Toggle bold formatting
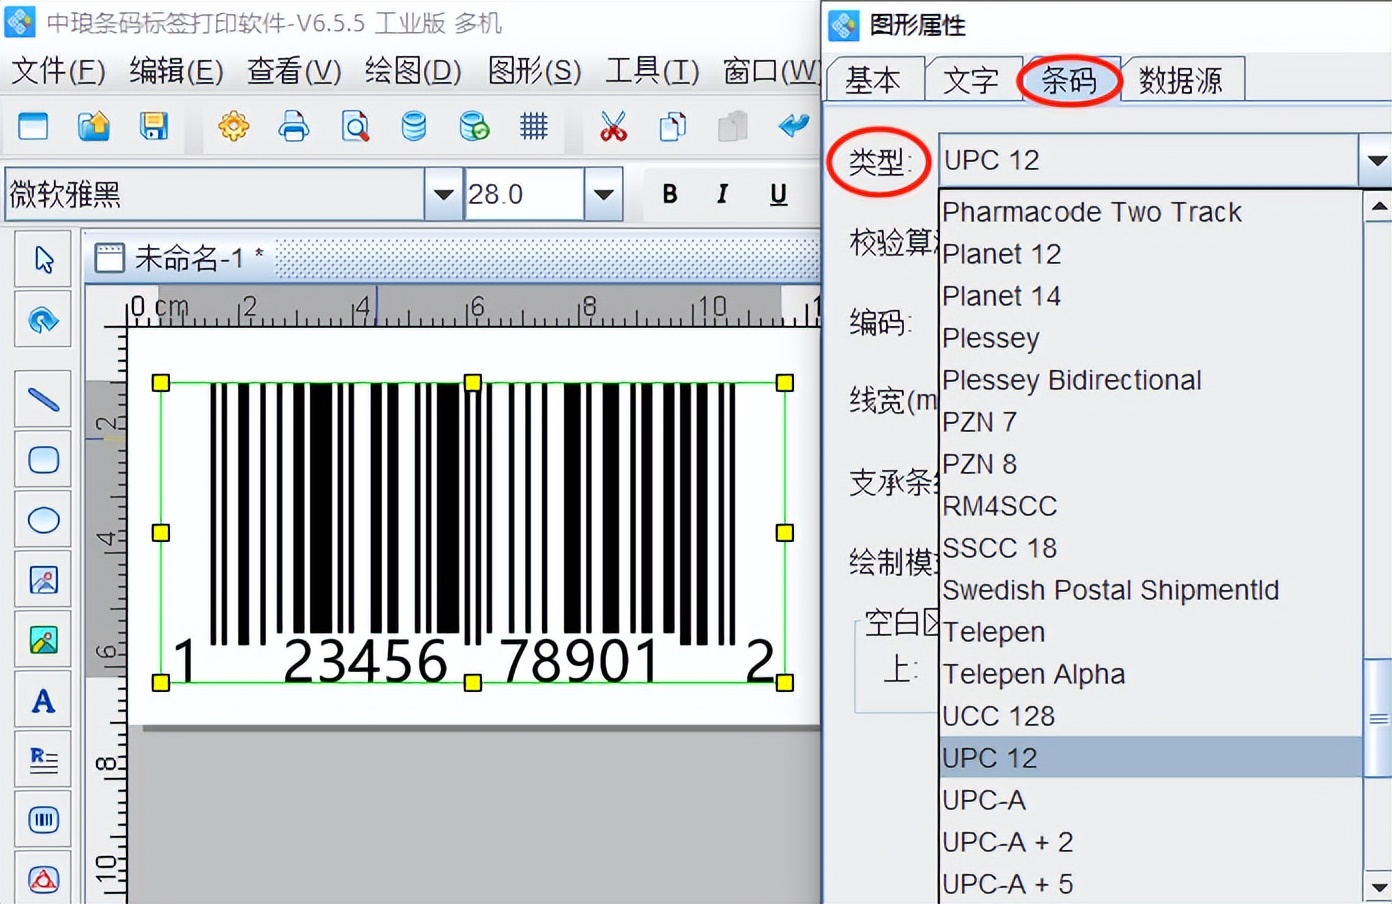 click(x=670, y=194)
